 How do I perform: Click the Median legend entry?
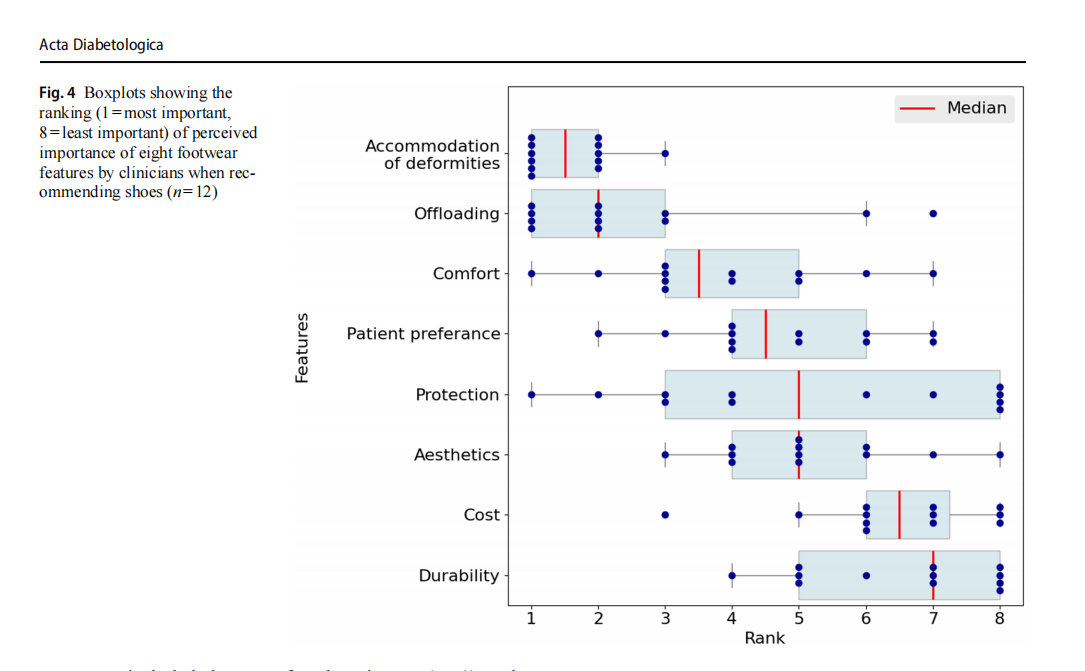tap(976, 108)
